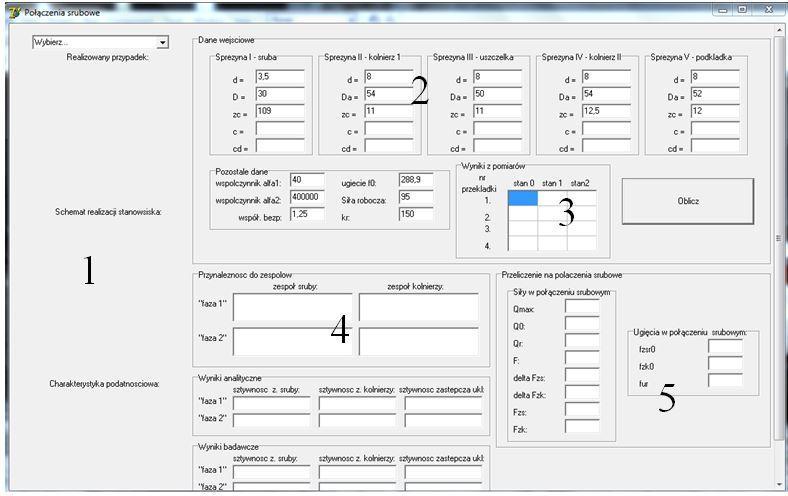
Task: Minimize the Połączenia srubowe window
Action: 723,10
